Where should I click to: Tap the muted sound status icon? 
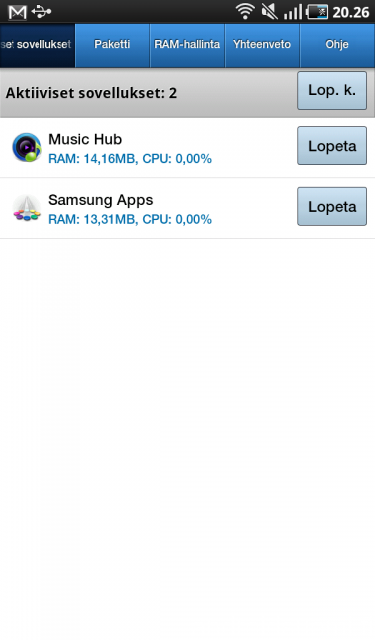269,12
